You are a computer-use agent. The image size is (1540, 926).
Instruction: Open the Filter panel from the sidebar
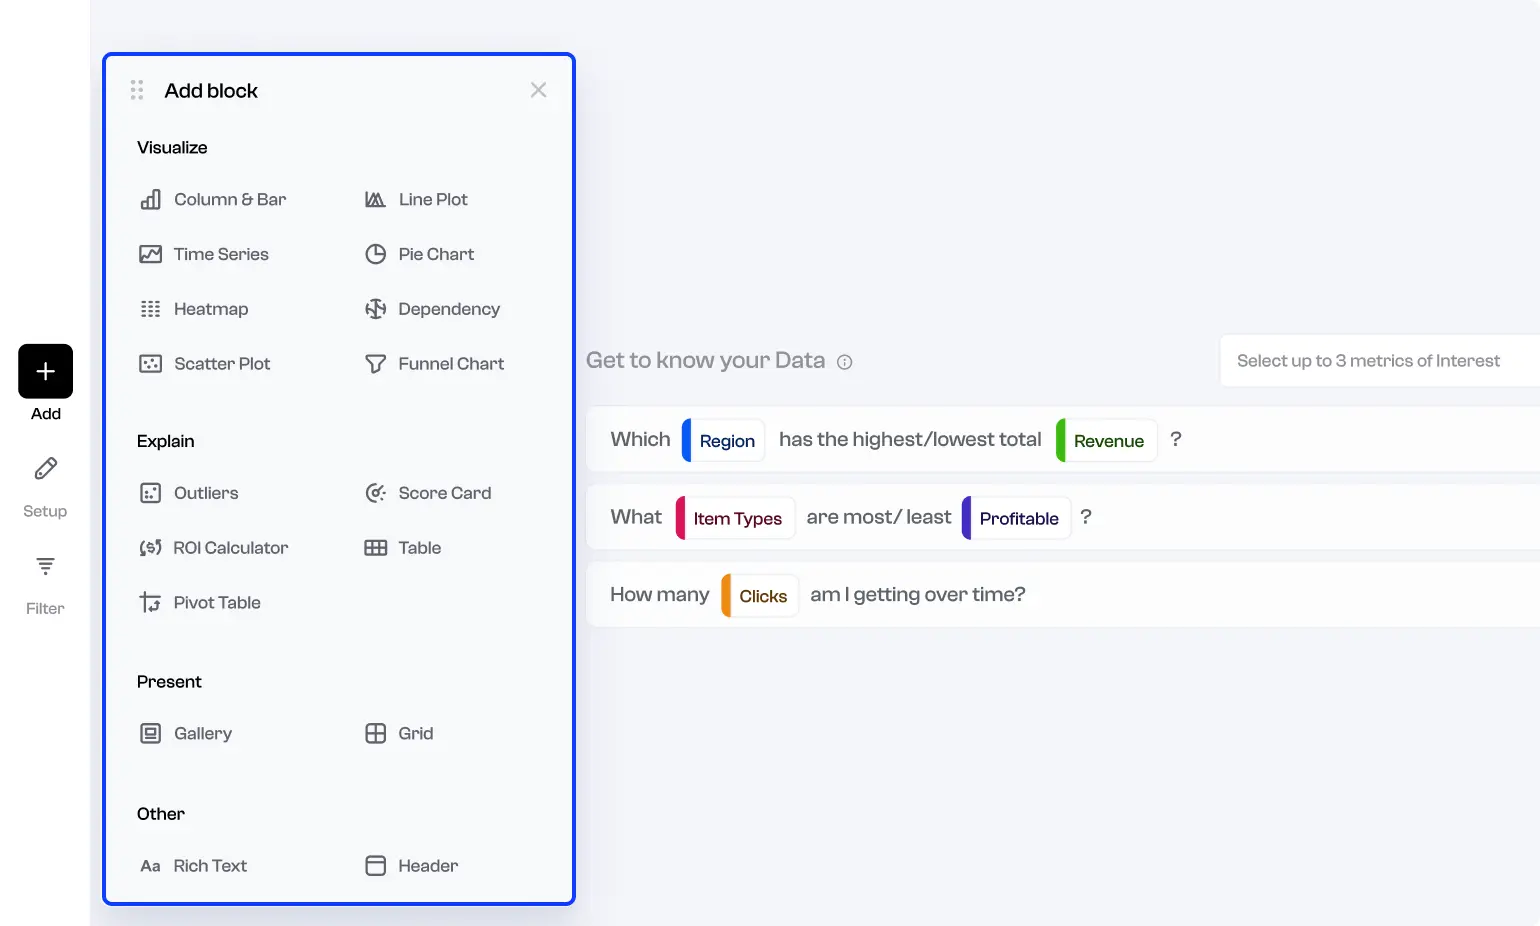[x=44, y=581]
